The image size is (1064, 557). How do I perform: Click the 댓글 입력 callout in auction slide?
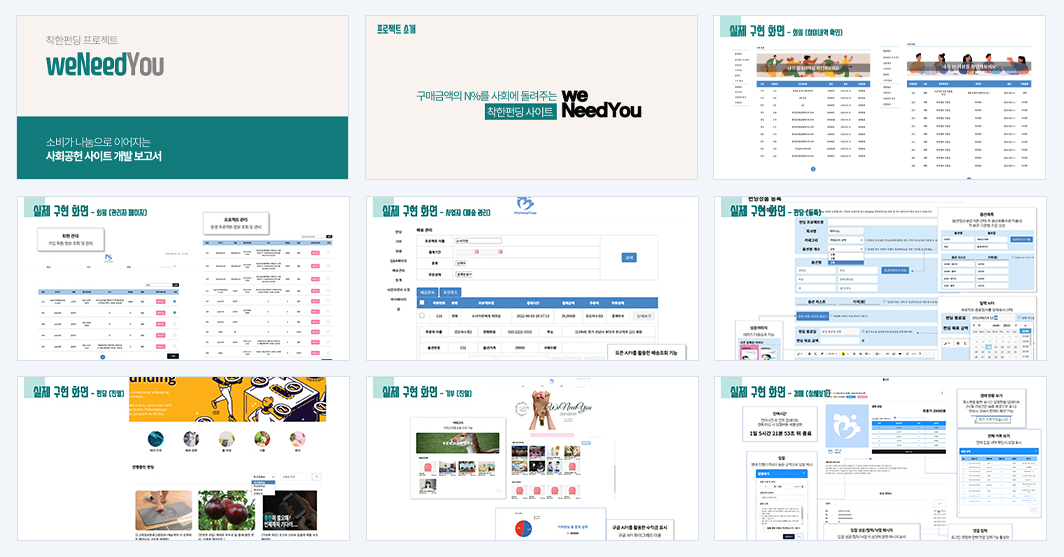980,533
